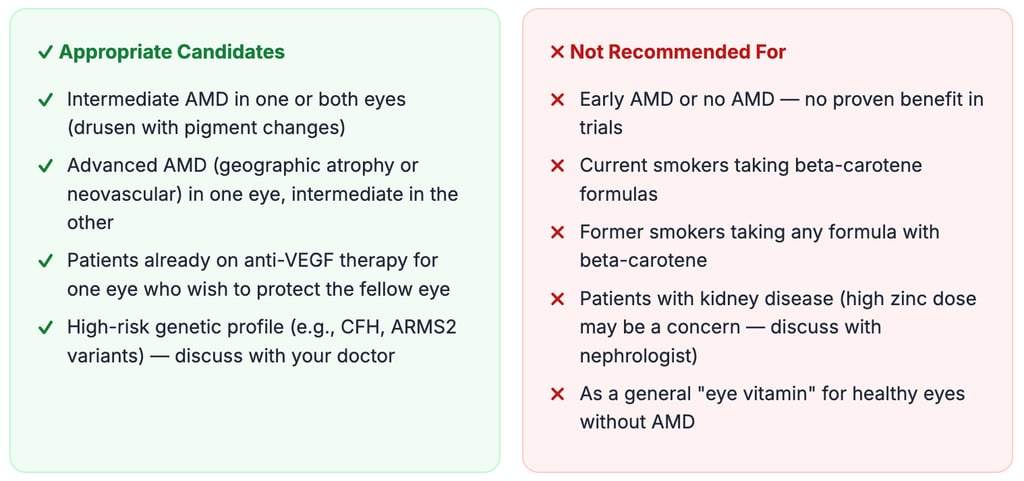Viewport: 1024px width, 481px height.
Task: Select the "Not Recommended For" heading text
Action: [677, 52]
